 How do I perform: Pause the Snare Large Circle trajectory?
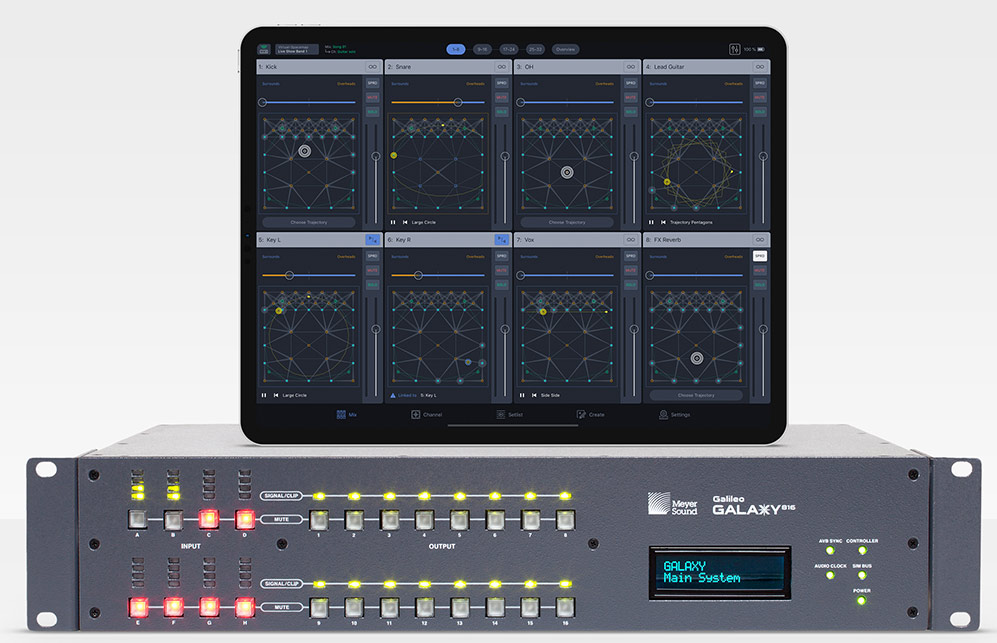coord(392,222)
